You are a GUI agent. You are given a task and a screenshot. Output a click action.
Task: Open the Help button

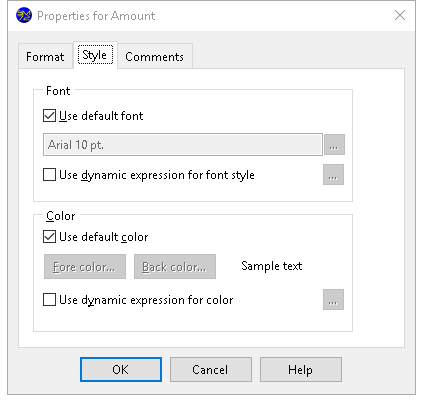click(301, 370)
